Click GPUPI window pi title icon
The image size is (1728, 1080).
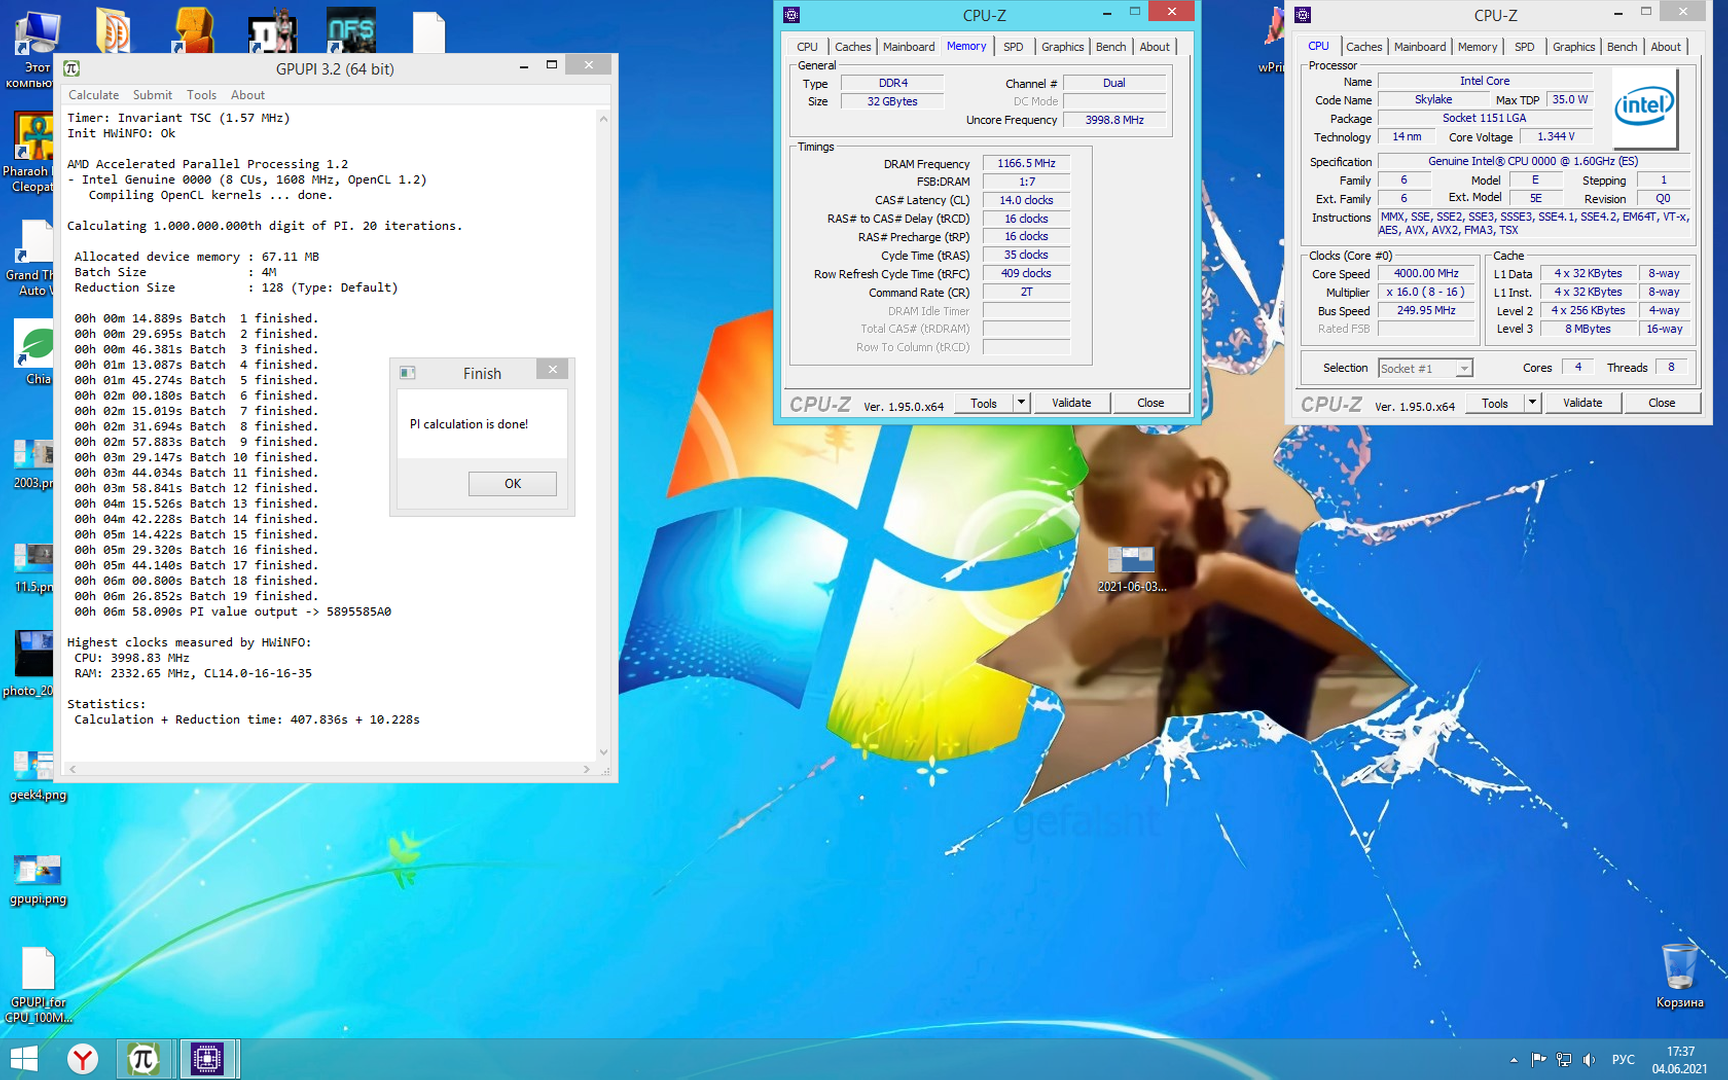point(71,68)
